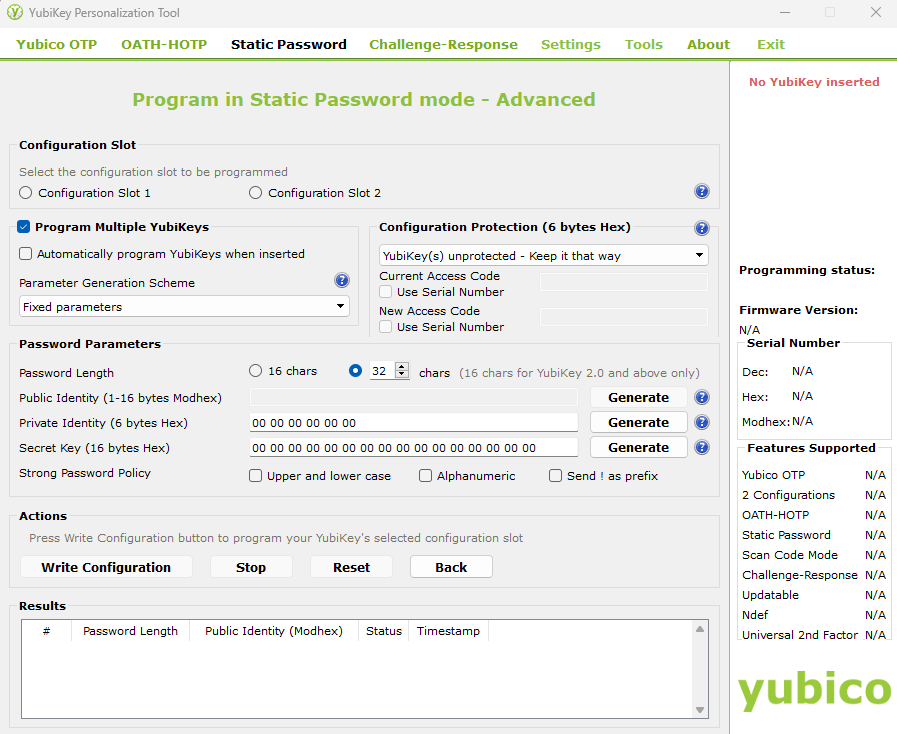Click the Back button

pyautogui.click(x=451, y=567)
